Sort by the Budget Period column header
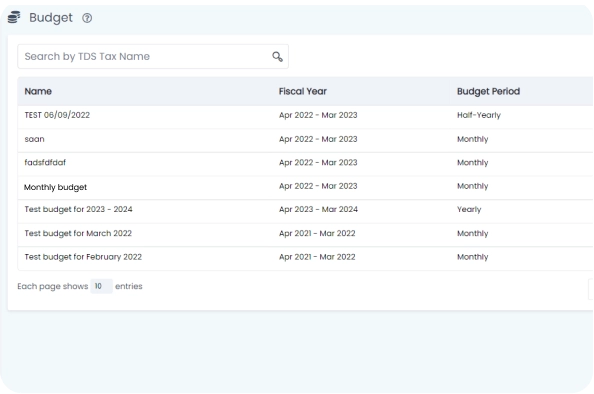594x394 pixels. pyautogui.click(x=488, y=91)
